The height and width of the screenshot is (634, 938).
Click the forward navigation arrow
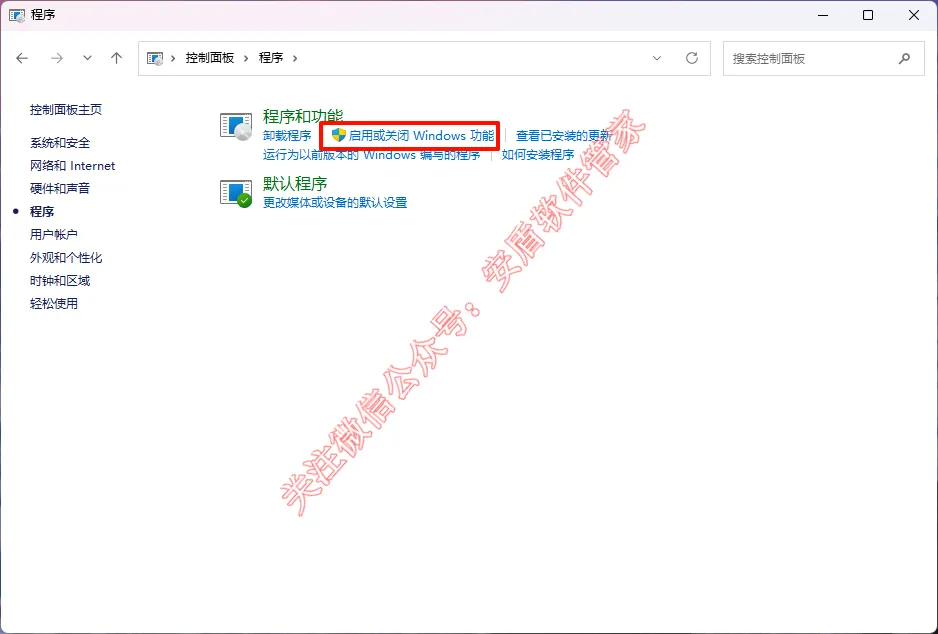coord(57,58)
